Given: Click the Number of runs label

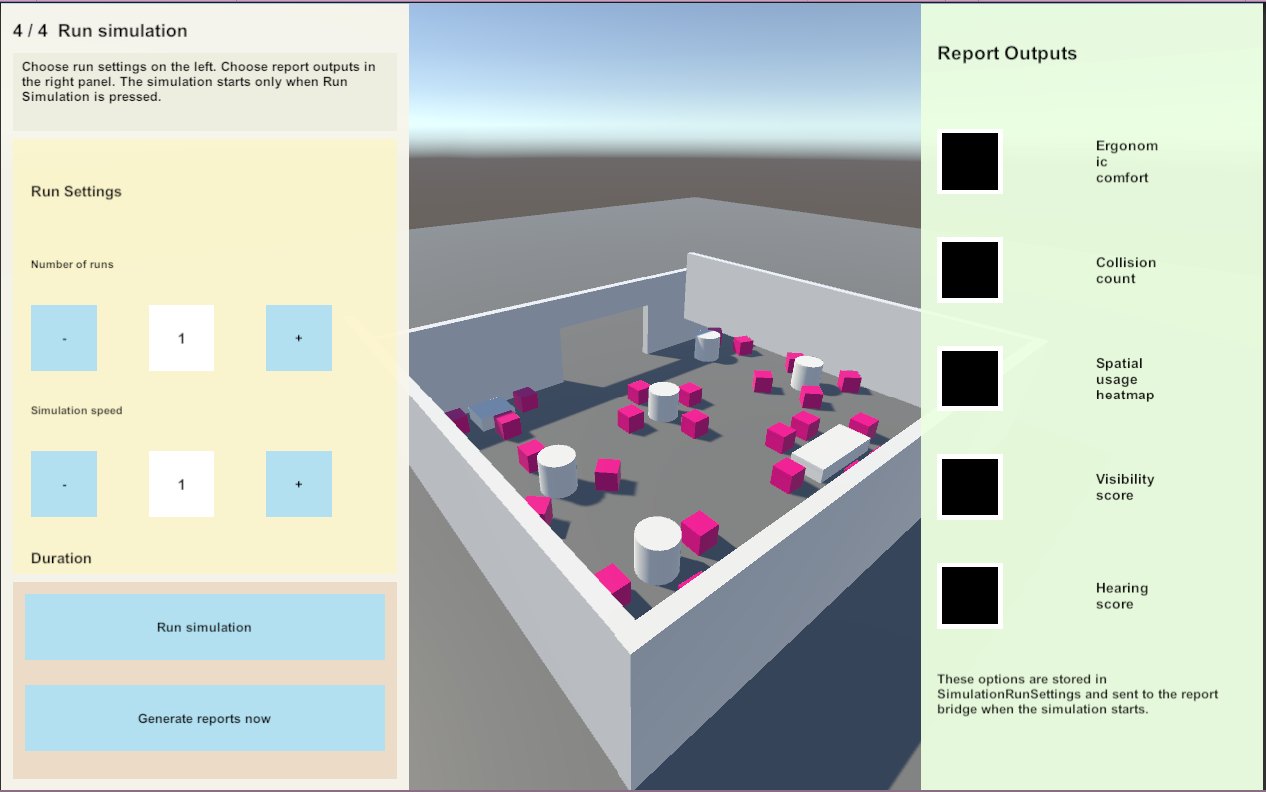Looking at the screenshot, I should tap(72, 265).
